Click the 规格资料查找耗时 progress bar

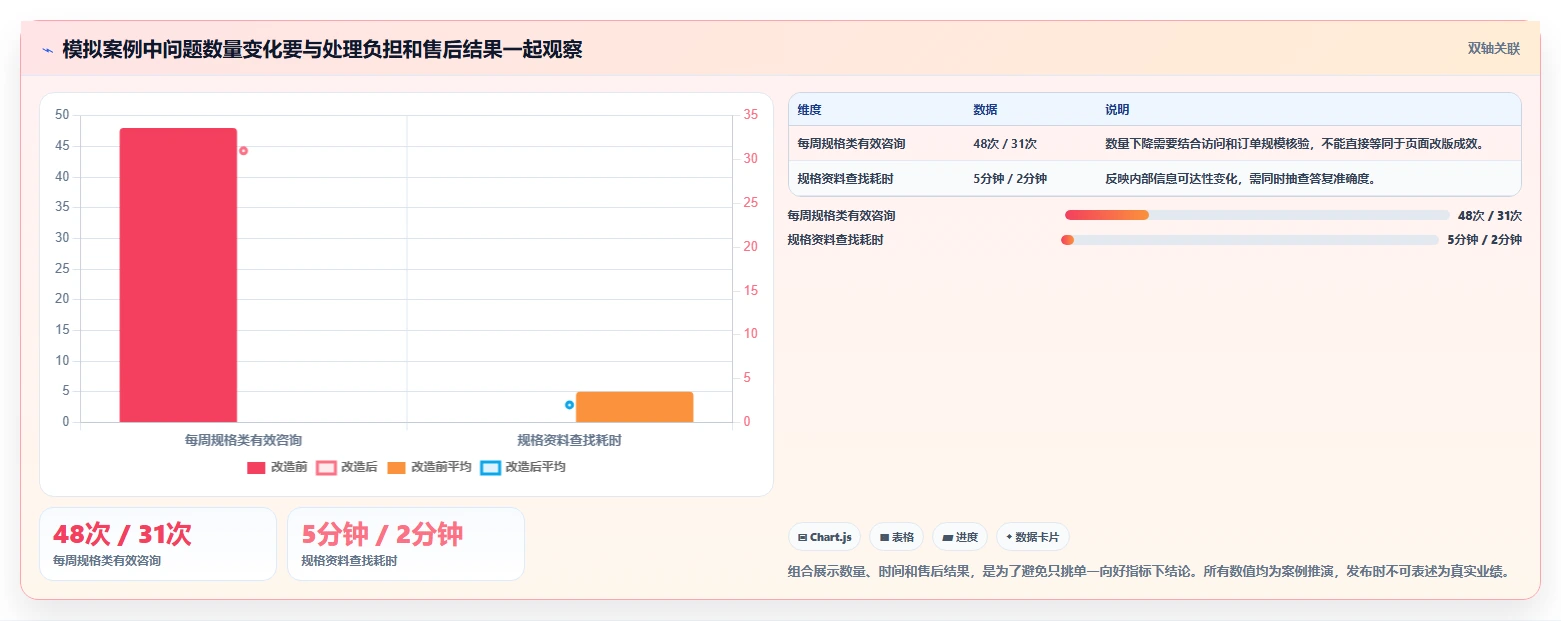point(1249,240)
